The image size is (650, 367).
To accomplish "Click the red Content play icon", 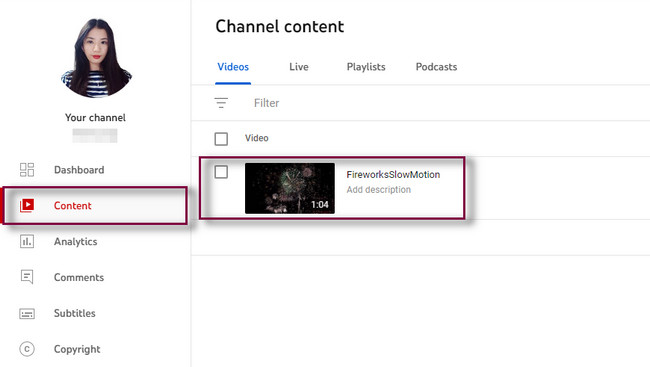I will pyautogui.click(x=27, y=205).
